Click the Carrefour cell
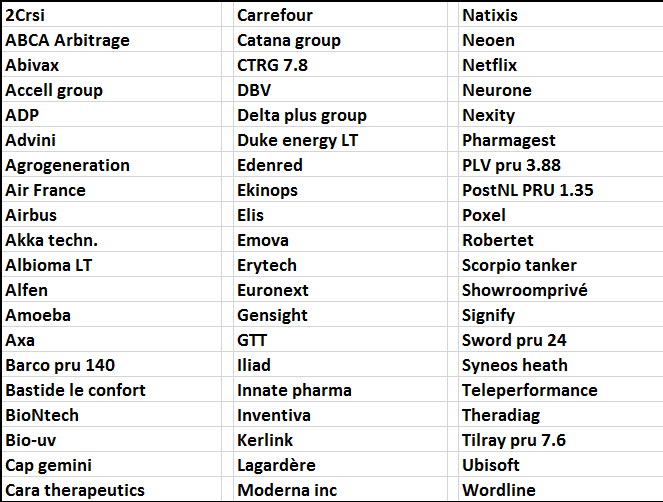Image resolution: width=663 pixels, height=502 pixels. [340, 15]
